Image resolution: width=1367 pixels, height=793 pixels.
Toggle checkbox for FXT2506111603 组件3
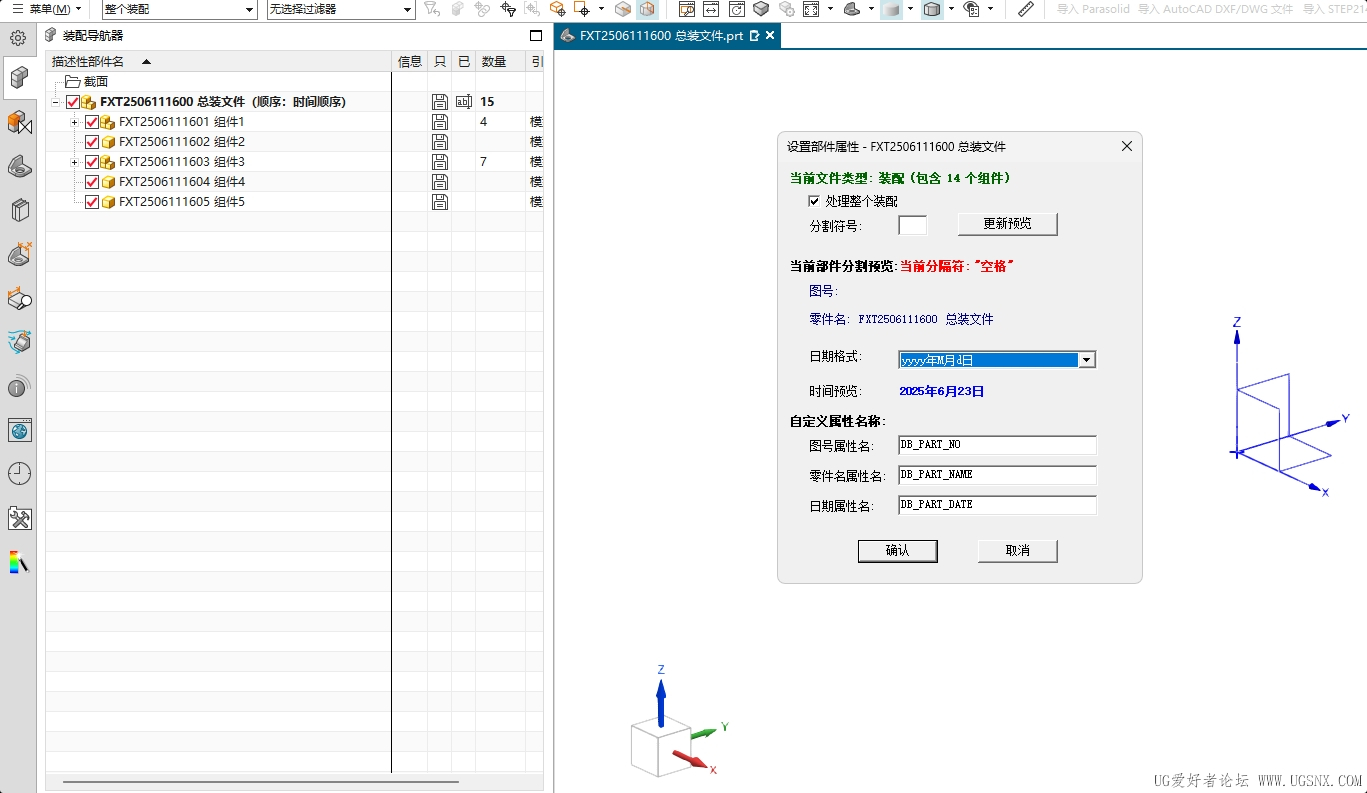pyautogui.click(x=92, y=162)
